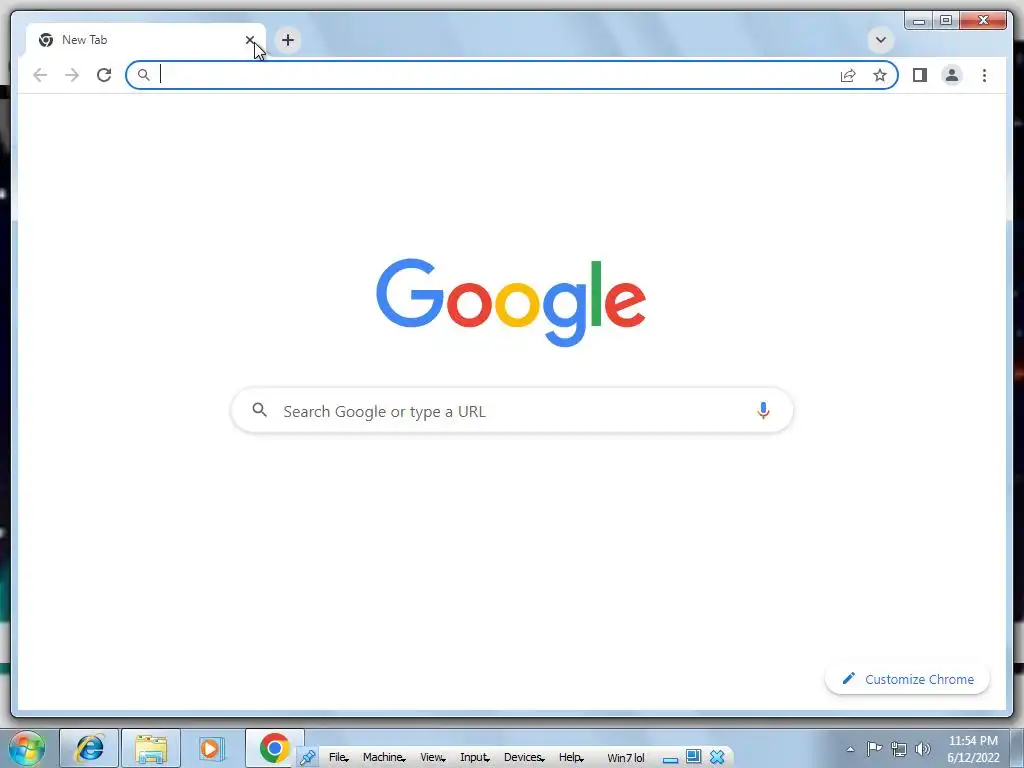
Task: Open a new tab with plus button
Action: point(287,40)
